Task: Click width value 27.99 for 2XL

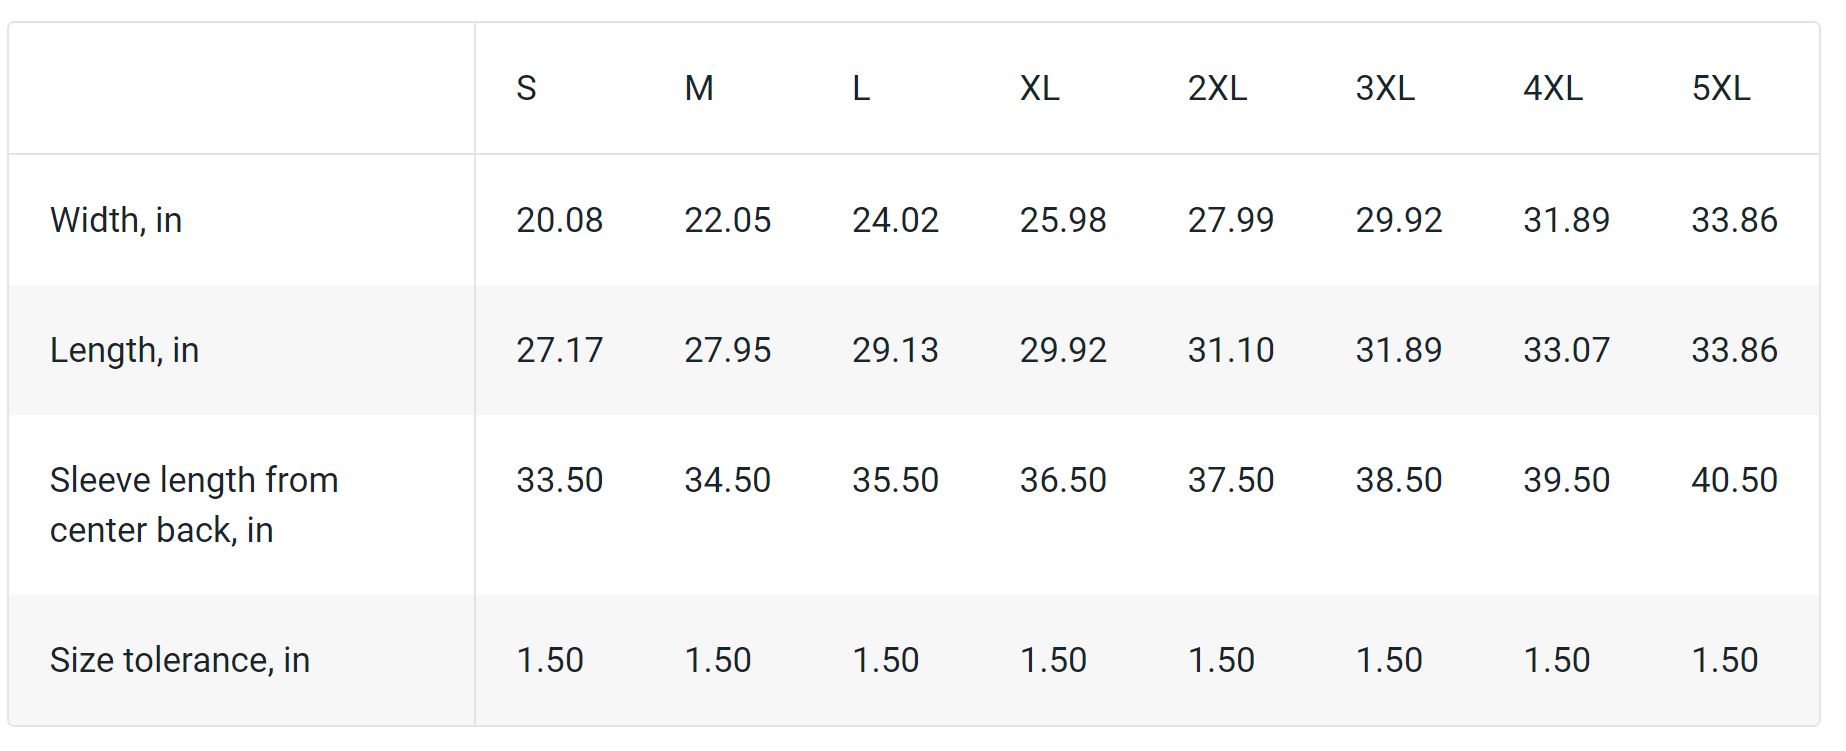Action: 1230,220
